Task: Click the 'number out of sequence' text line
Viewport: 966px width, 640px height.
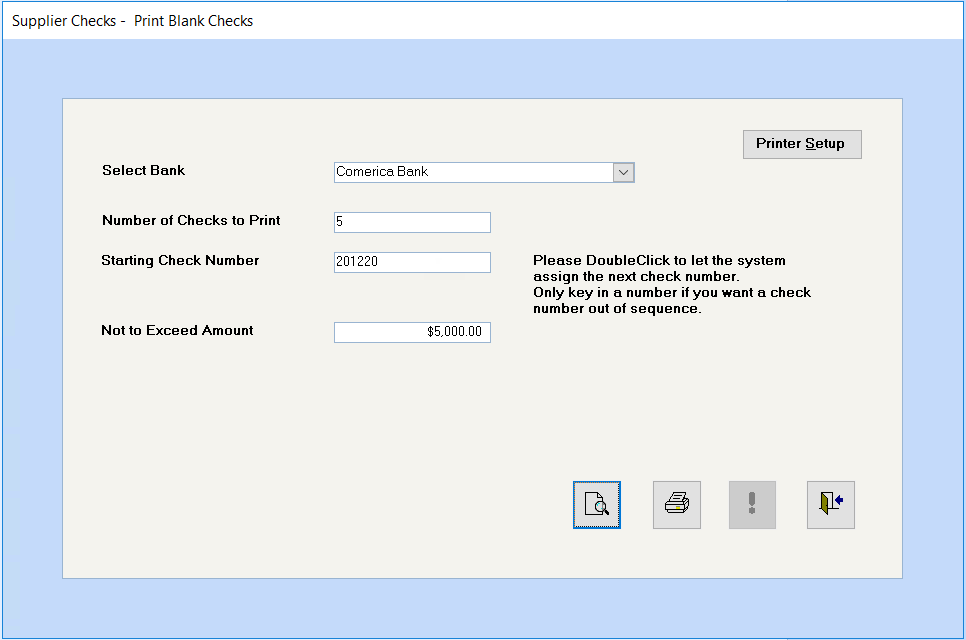Action: click(x=617, y=308)
